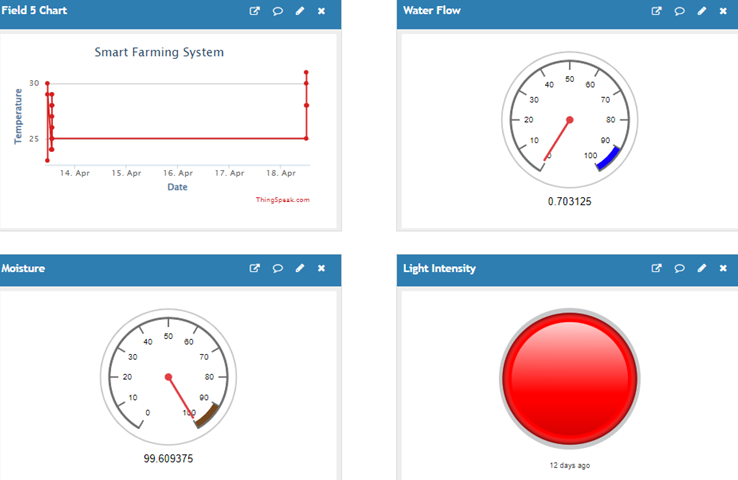Edit the Moisture gauge widget

tap(300, 268)
